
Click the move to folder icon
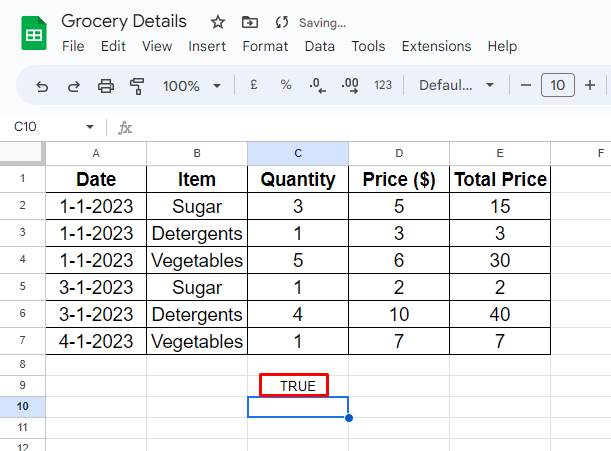click(250, 22)
